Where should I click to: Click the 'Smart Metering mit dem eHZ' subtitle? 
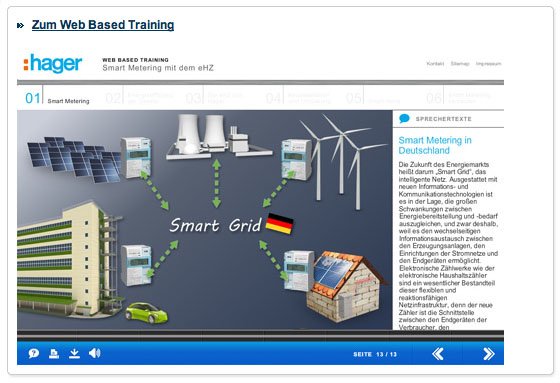tap(158, 68)
